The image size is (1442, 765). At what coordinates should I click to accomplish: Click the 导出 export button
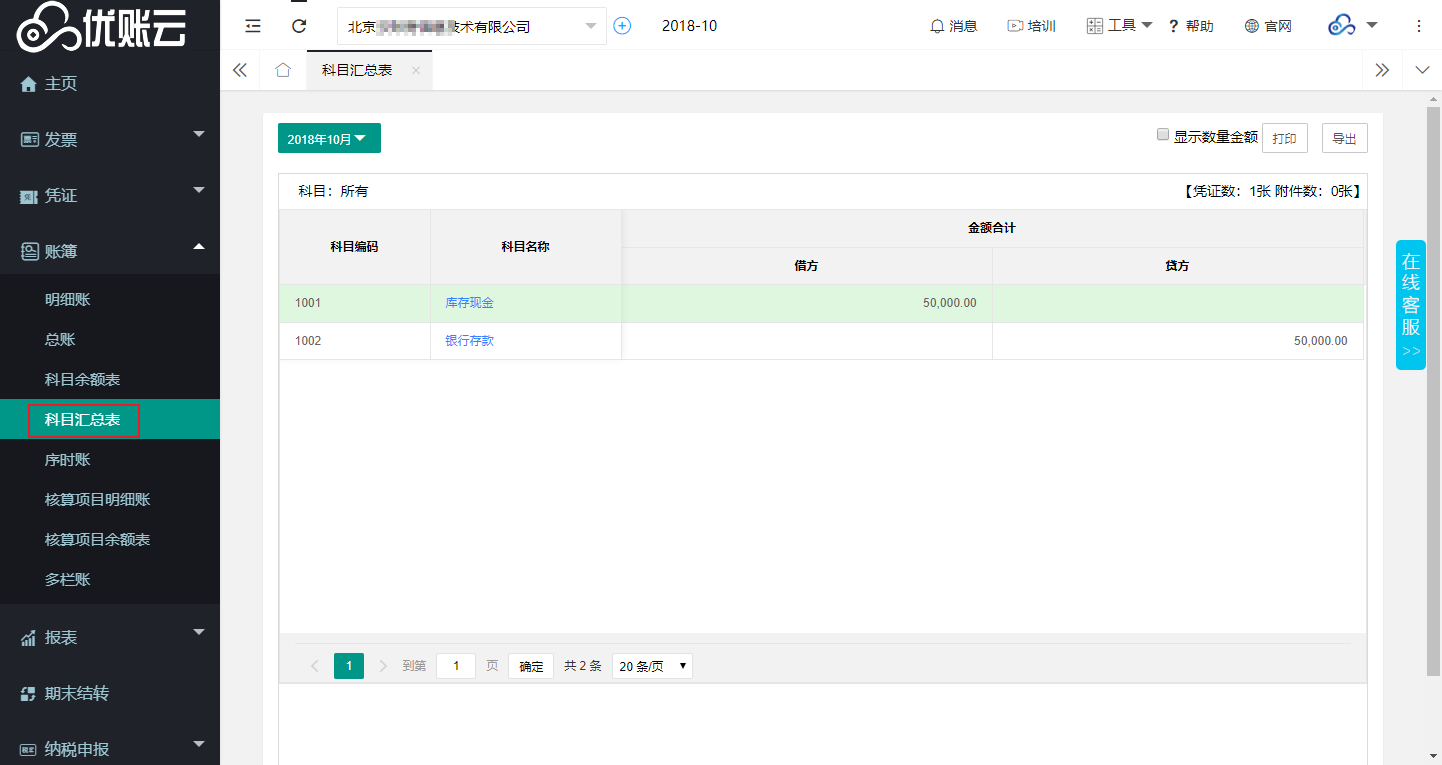click(x=1345, y=139)
